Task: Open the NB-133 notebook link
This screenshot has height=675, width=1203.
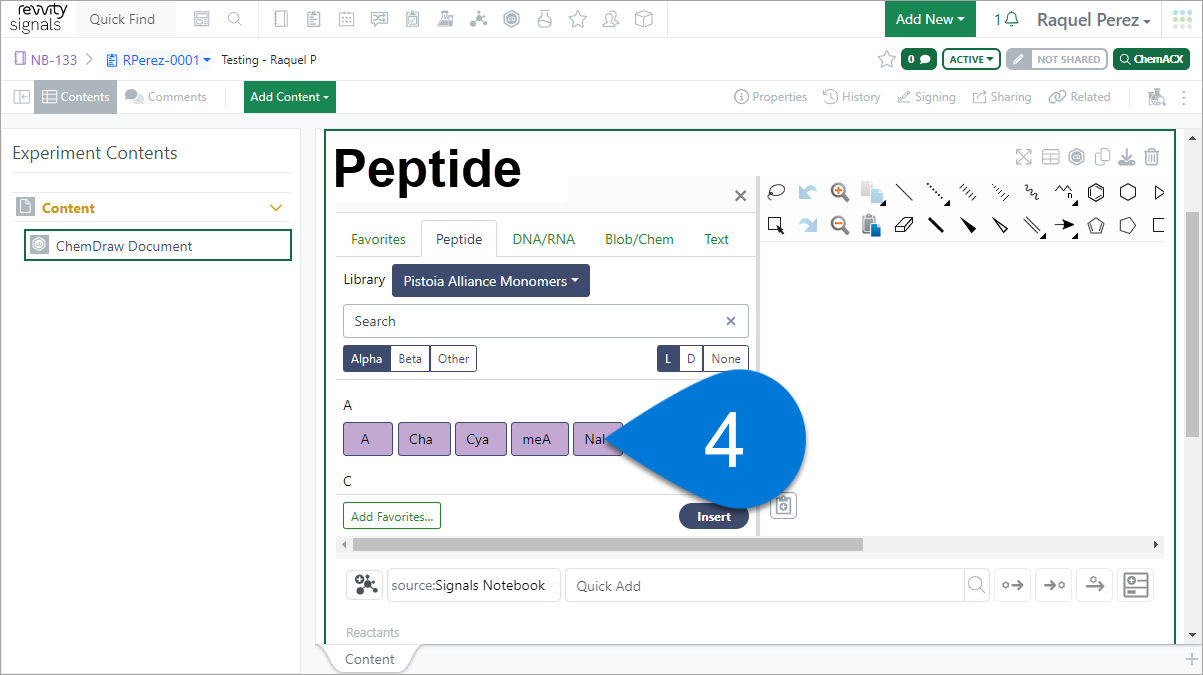Action: [46, 60]
